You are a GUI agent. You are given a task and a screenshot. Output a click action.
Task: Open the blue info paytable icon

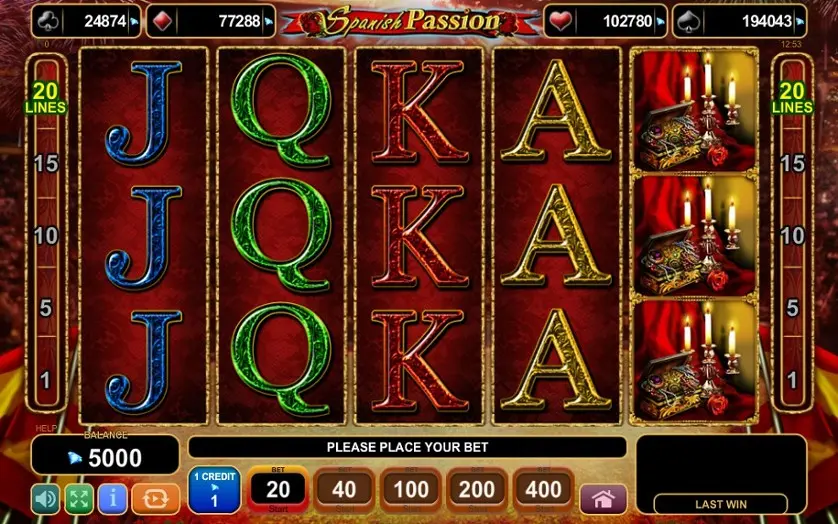point(112,499)
